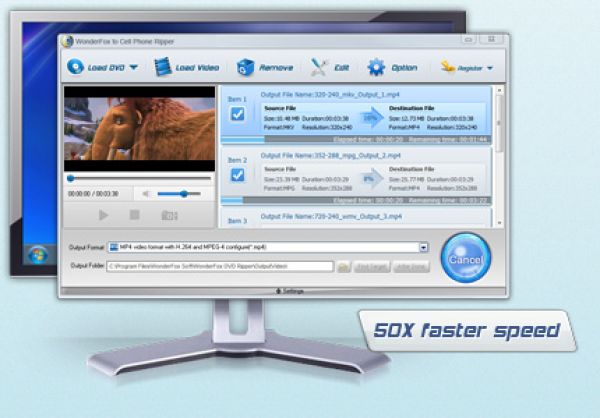
Task: Click the 00:00:00 / 00:03:38 time display
Action: point(93,194)
